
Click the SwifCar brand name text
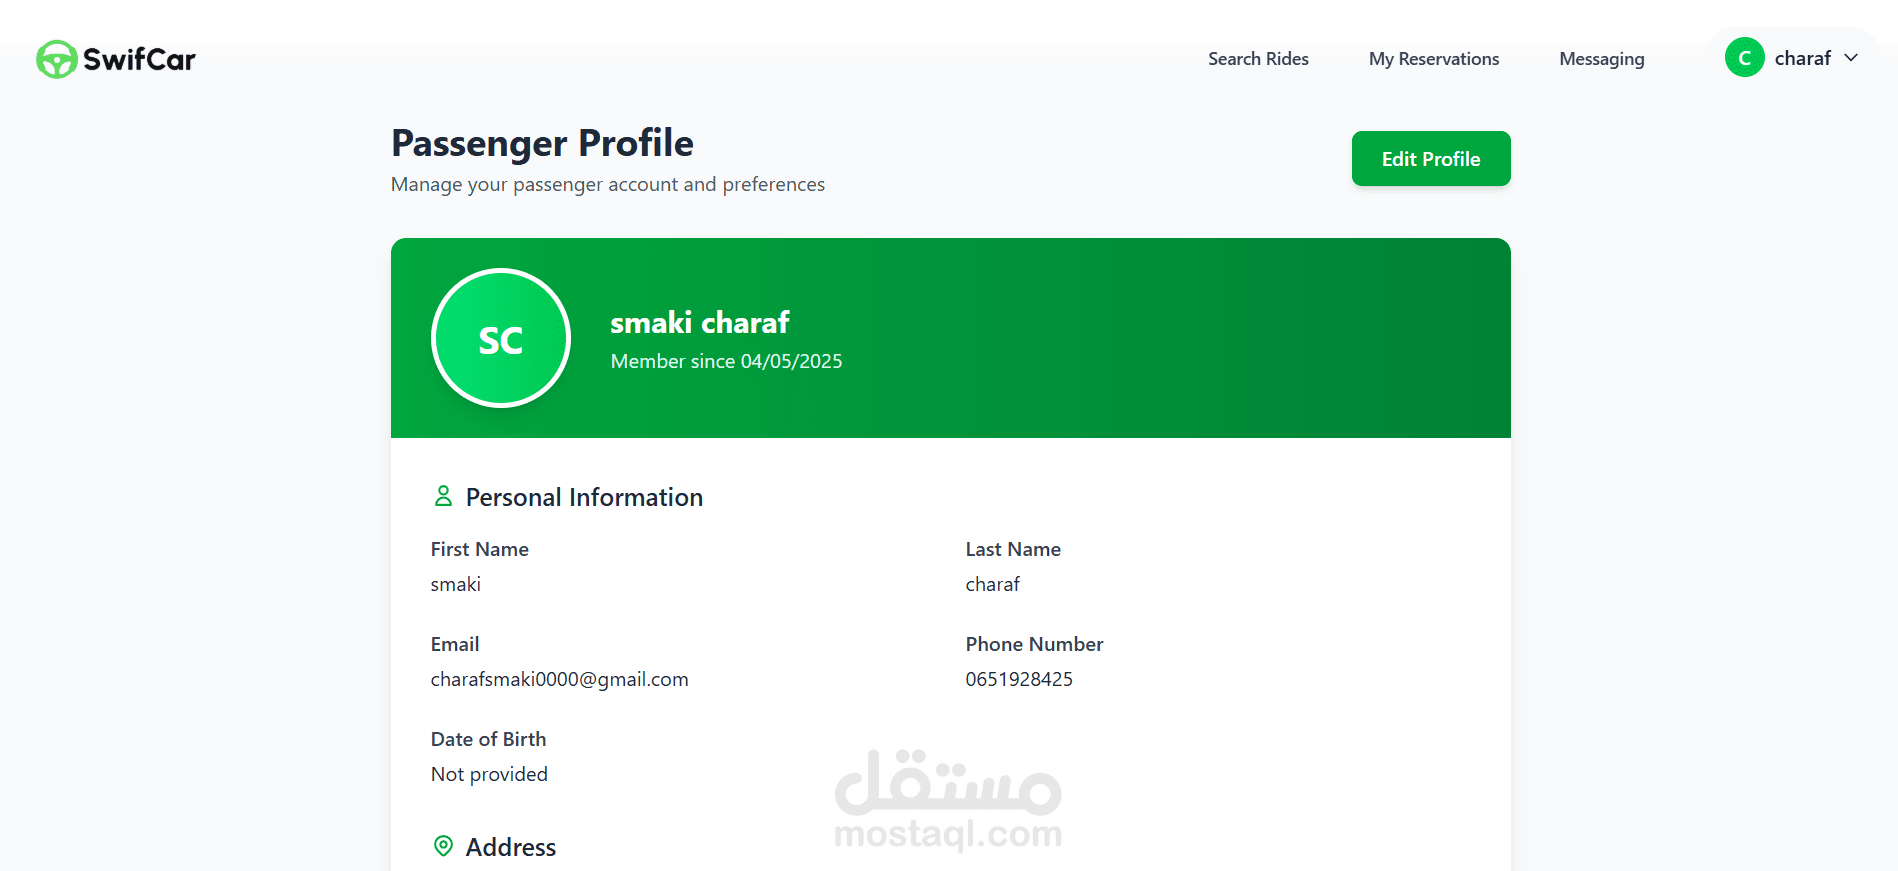(139, 60)
